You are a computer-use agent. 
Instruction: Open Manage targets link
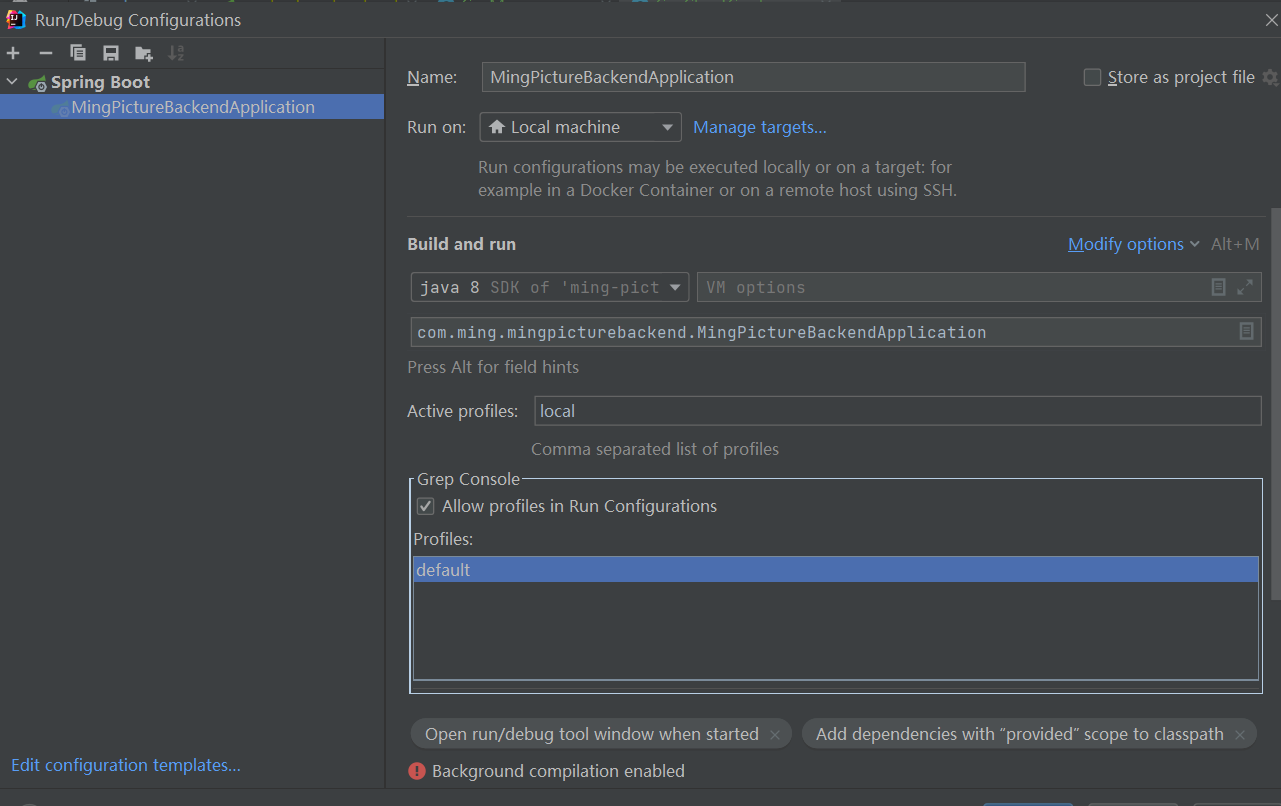point(760,127)
